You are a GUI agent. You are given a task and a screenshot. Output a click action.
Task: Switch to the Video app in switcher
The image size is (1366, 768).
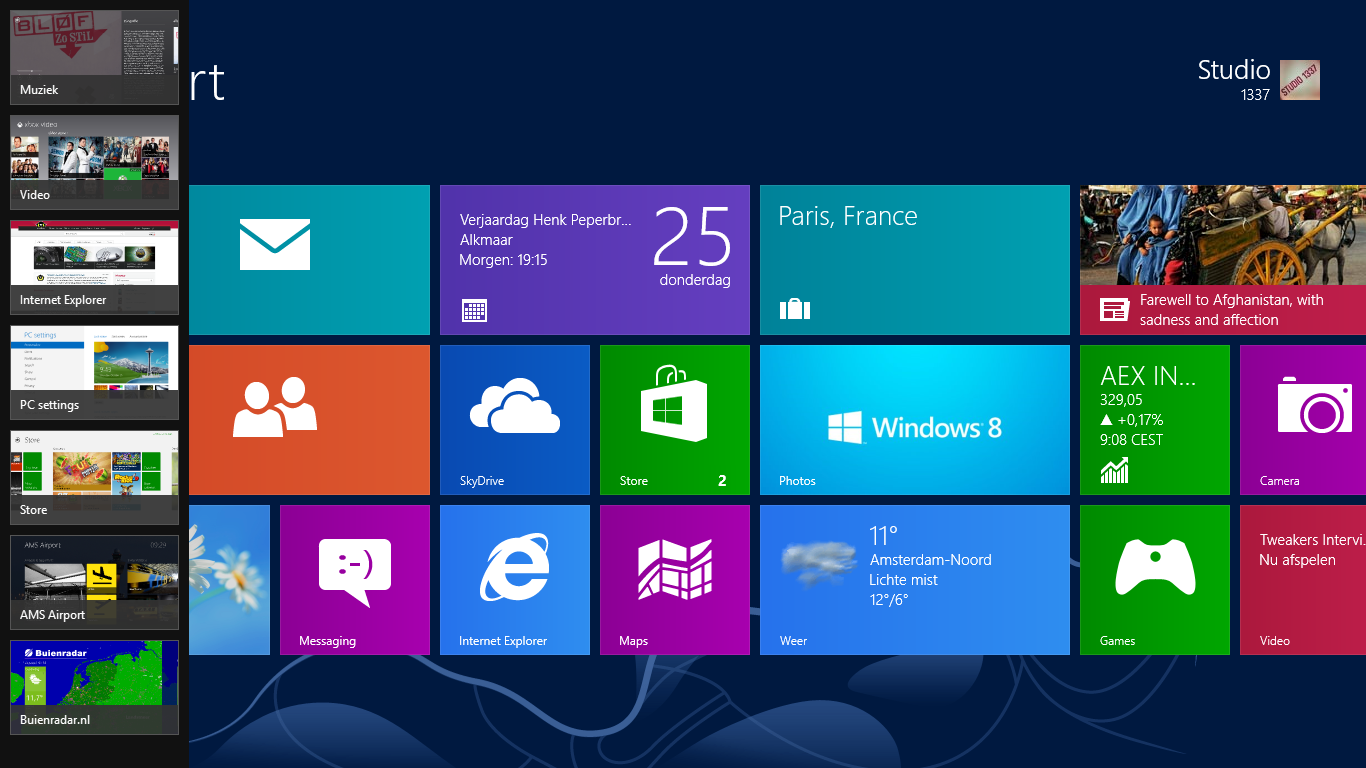(x=94, y=162)
